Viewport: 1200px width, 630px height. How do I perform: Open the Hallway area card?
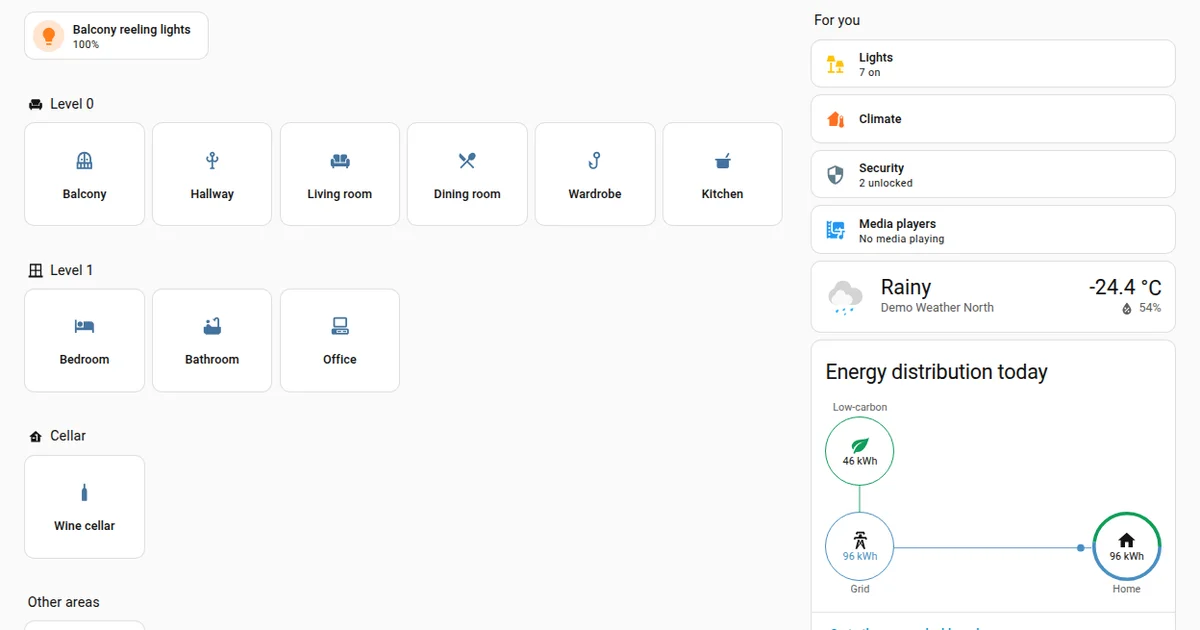212,174
